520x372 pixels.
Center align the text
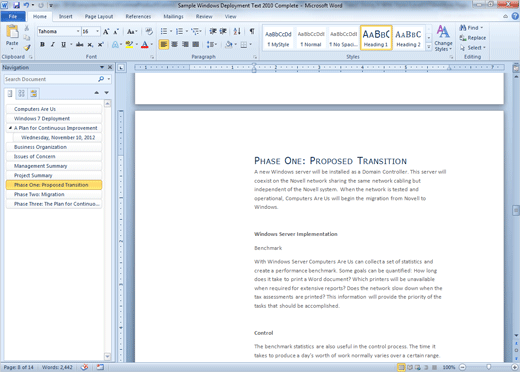(x=174, y=44)
